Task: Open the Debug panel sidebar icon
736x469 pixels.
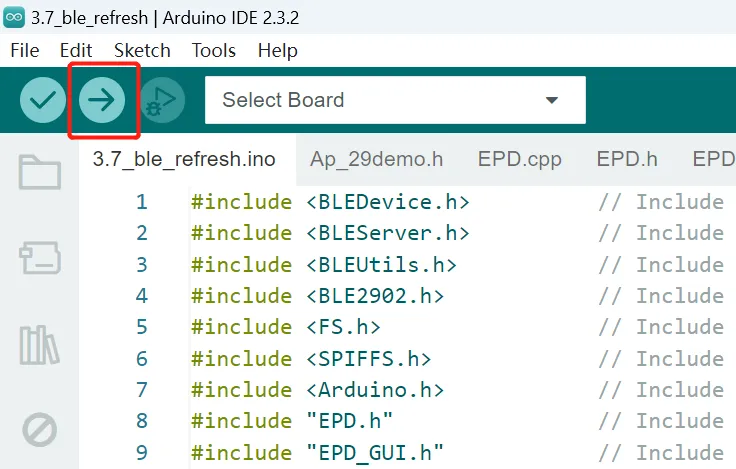Action: coord(40,430)
